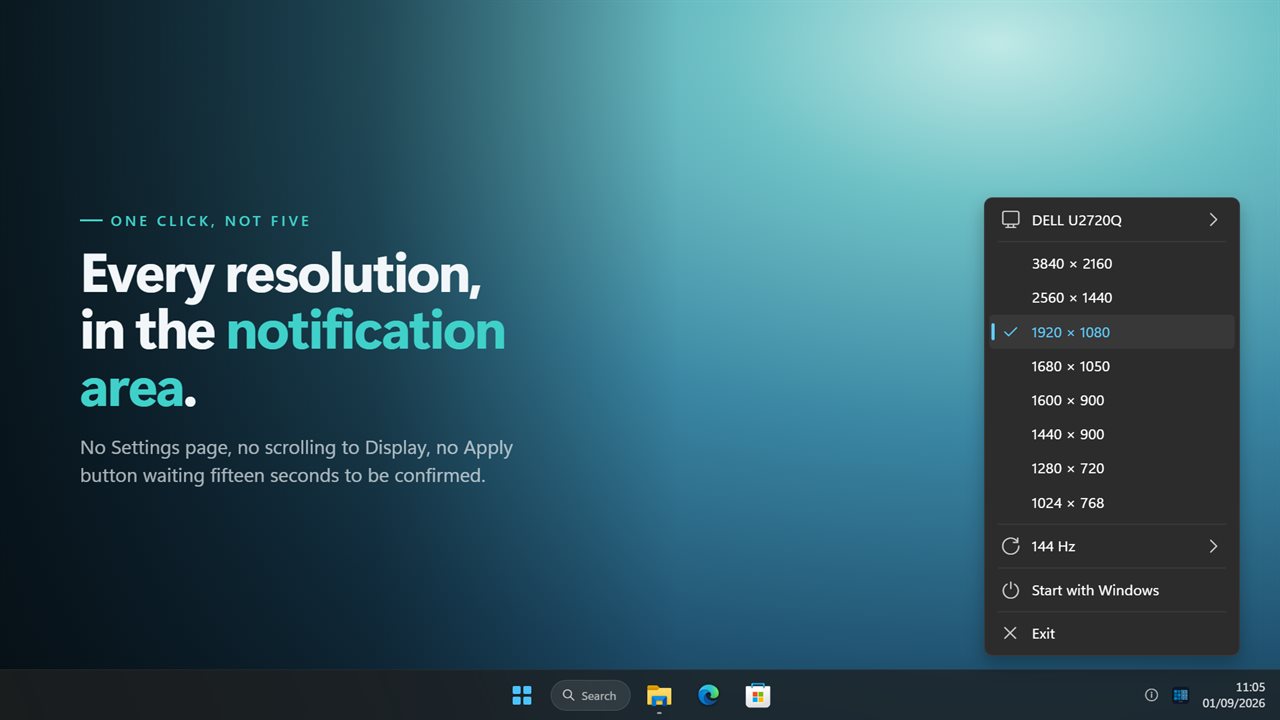Toggle the Start with Windows option
This screenshot has width=1280, height=720.
pyautogui.click(x=1111, y=590)
